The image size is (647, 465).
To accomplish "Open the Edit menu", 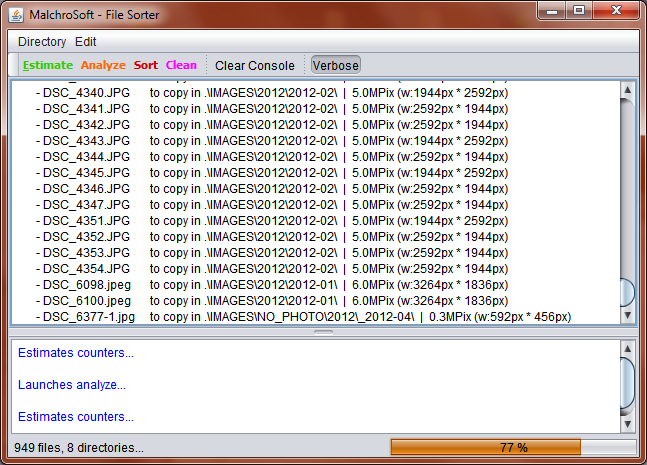I will 86,42.
